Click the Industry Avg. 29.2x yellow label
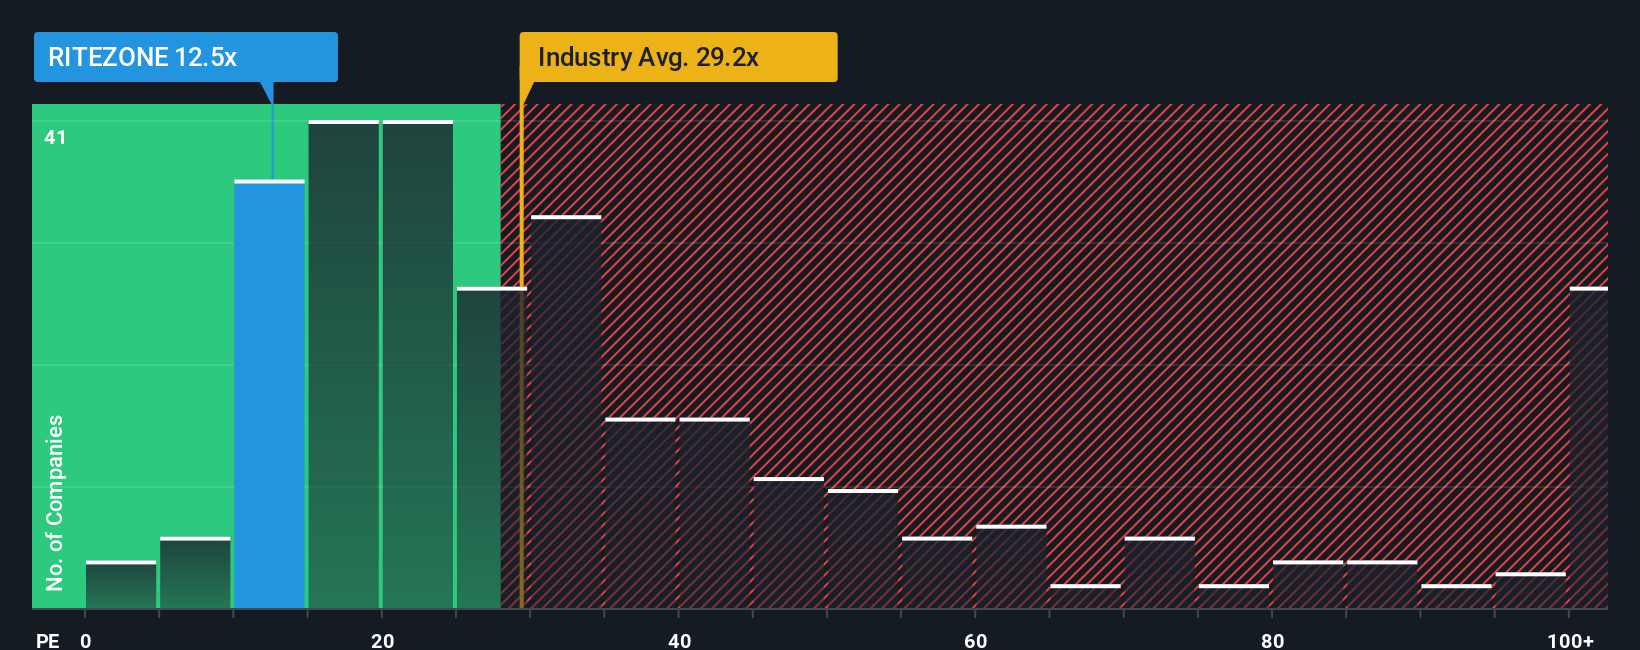 click(678, 57)
